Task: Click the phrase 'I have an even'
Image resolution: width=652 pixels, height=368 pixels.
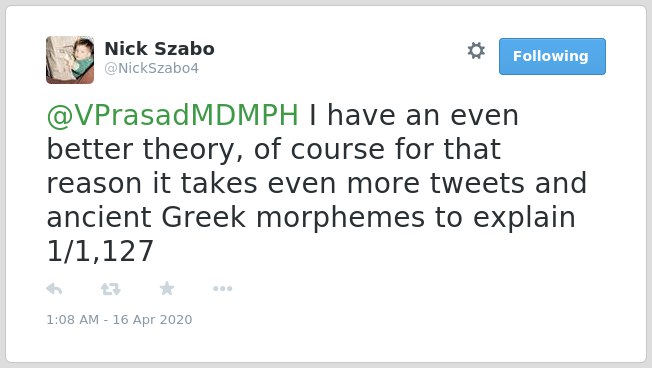Action: pyautogui.click(x=414, y=115)
